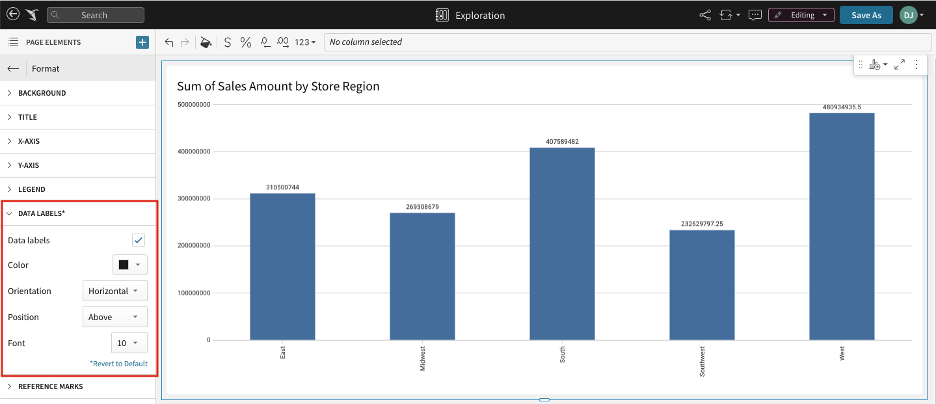Open the Position dropdown set to Above
936x404 pixels.
tap(114, 317)
